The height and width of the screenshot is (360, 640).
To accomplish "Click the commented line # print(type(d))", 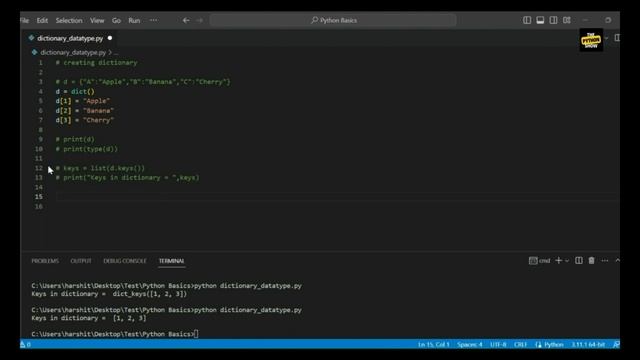I will tap(87, 149).
